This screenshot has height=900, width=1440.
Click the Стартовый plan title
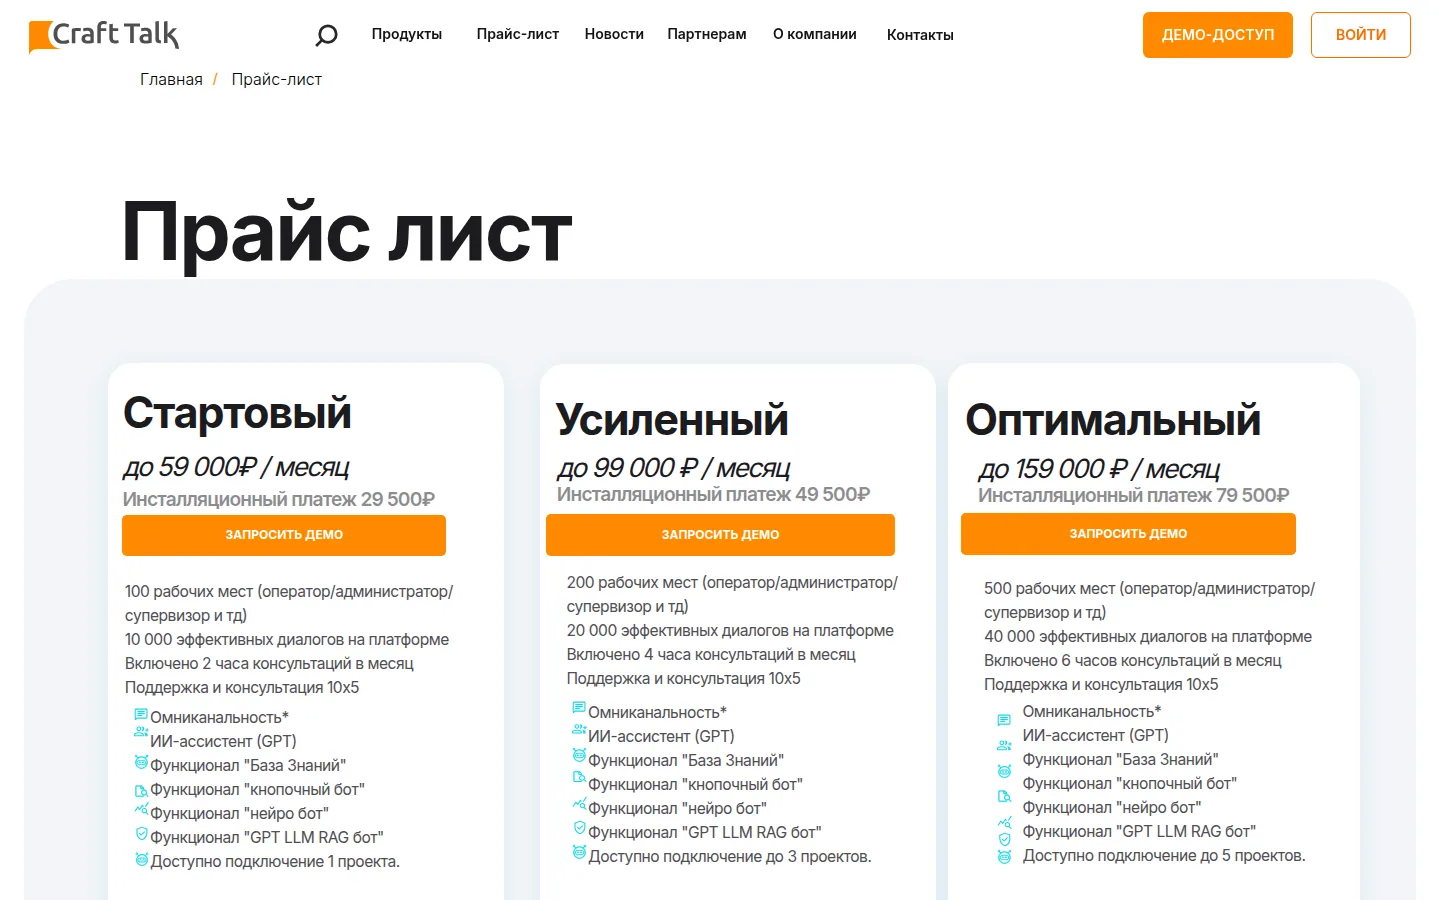click(x=237, y=413)
